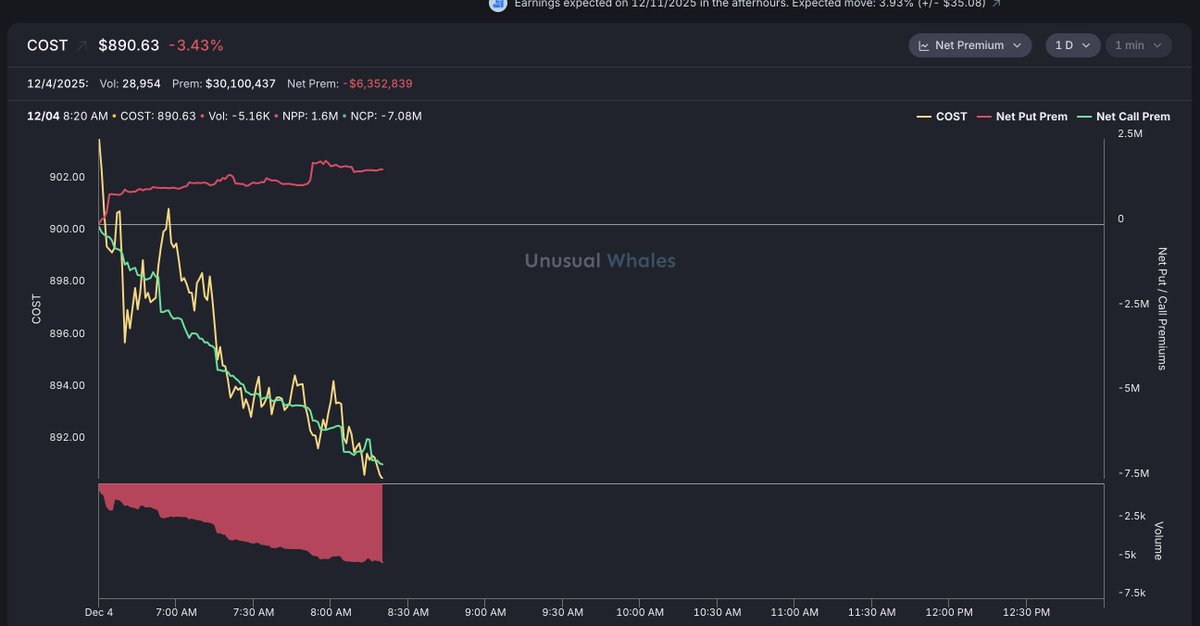Screen dimensions: 1200x626
Task: Click the $890.63 price display
Action: (x=128, y=46)
